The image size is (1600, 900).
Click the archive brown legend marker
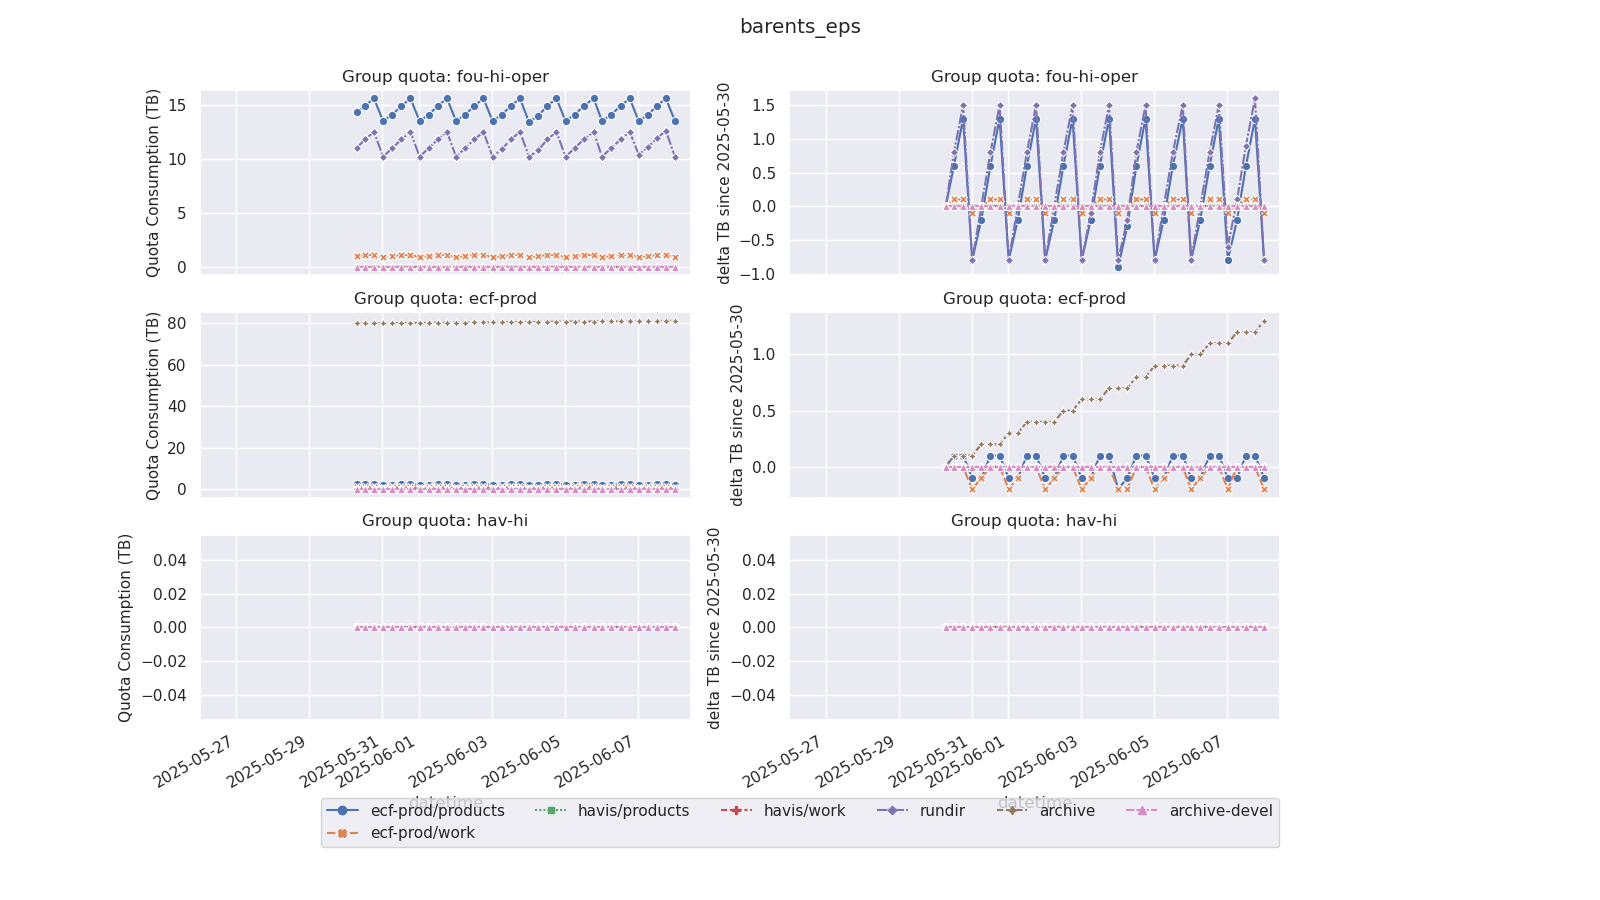coord(1011,811)
